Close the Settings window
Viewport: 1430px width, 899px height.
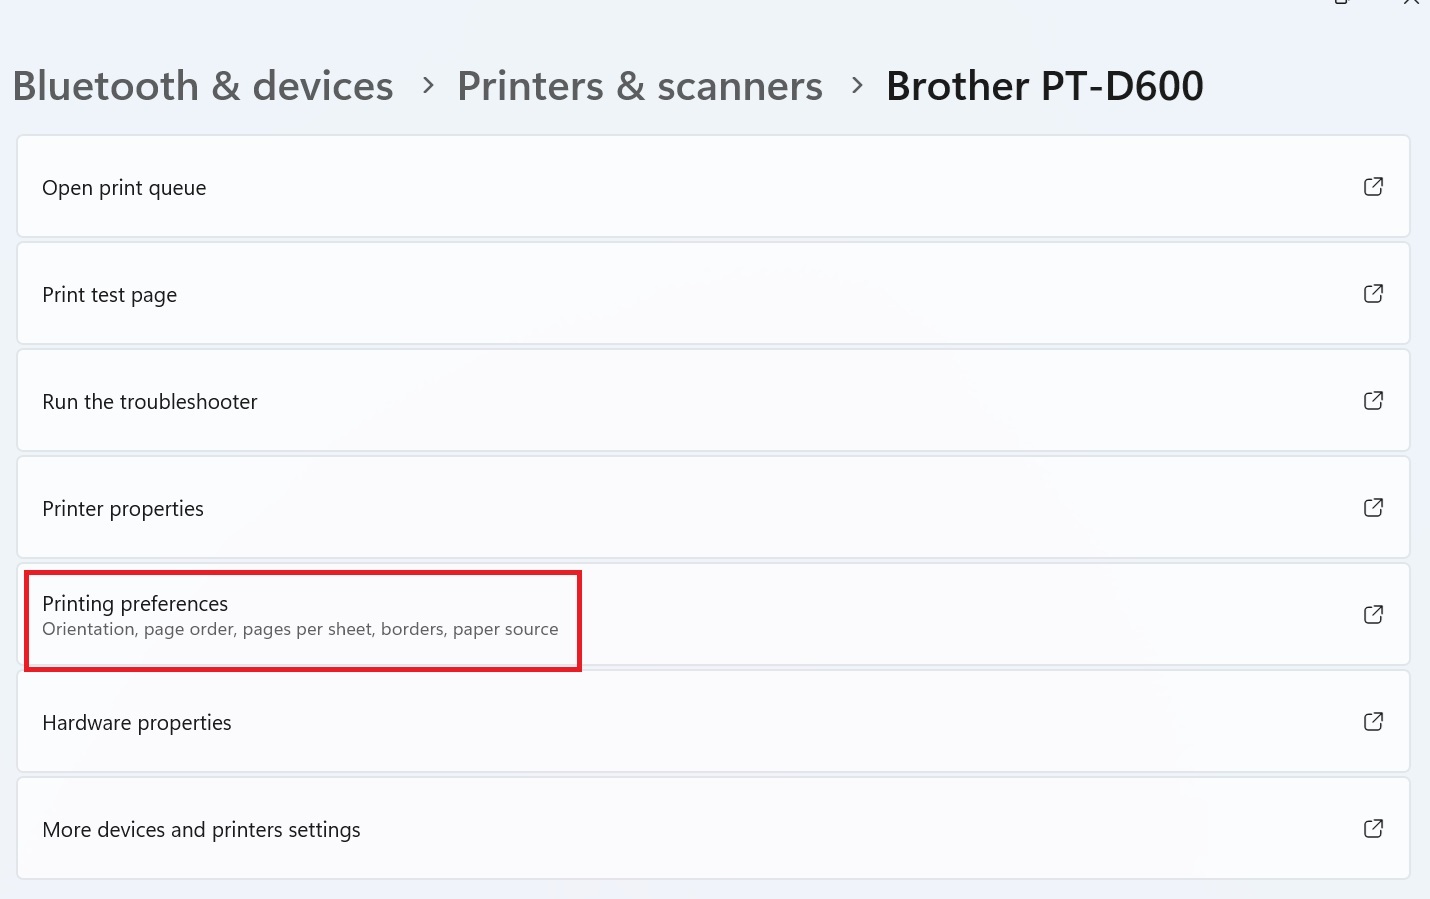[1411, 3]
